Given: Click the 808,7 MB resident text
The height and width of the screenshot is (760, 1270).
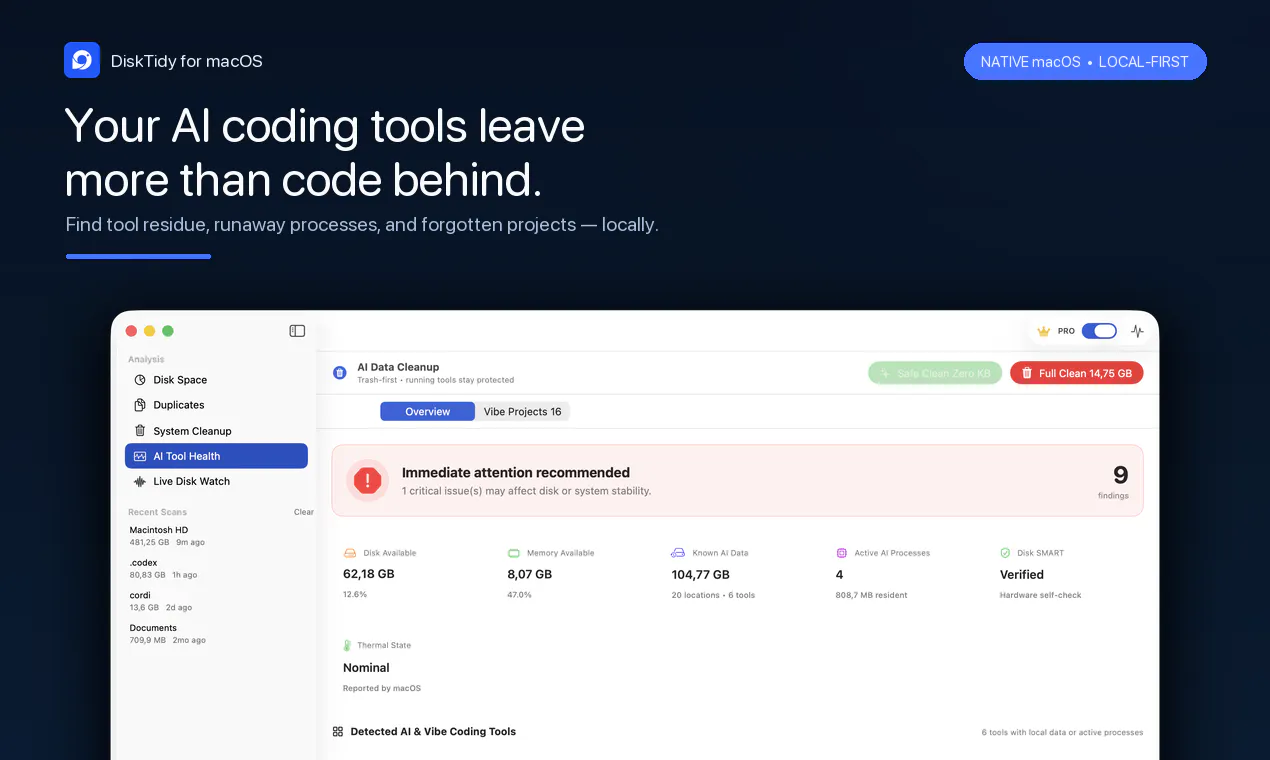Looking at the screenshot, I should pos(872,595).
